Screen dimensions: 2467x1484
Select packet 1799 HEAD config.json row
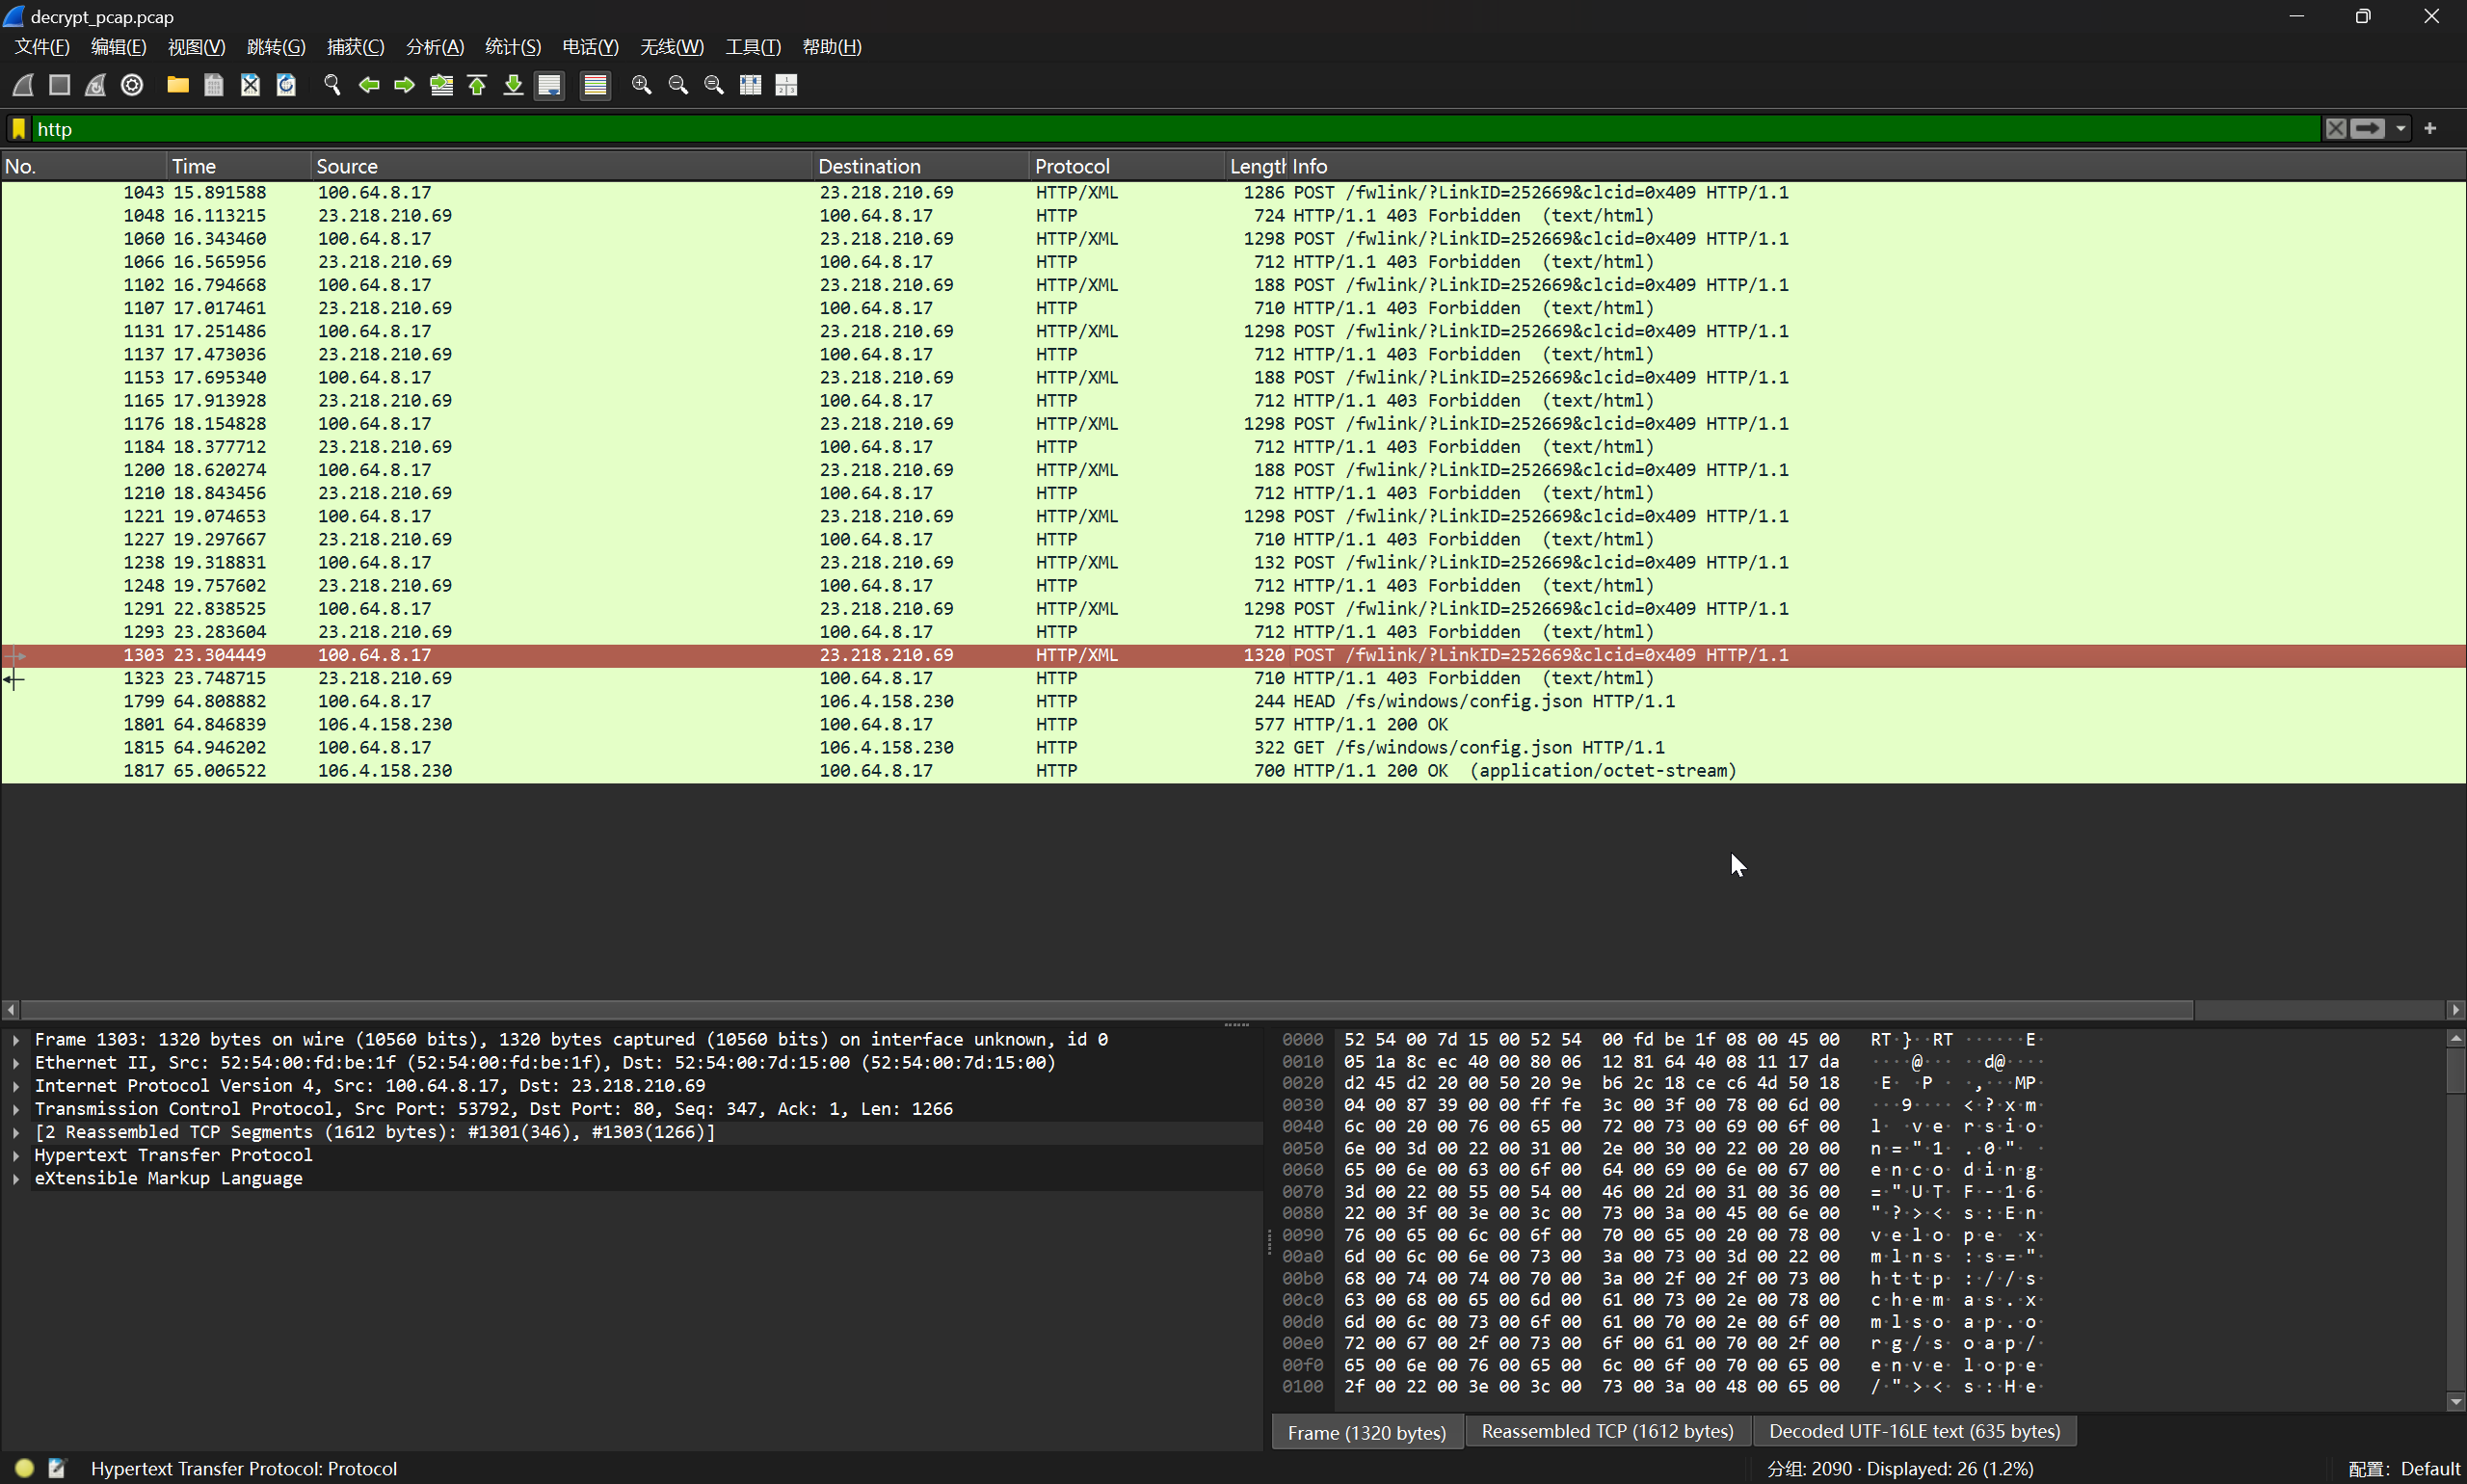click(x=1233, y=701)
